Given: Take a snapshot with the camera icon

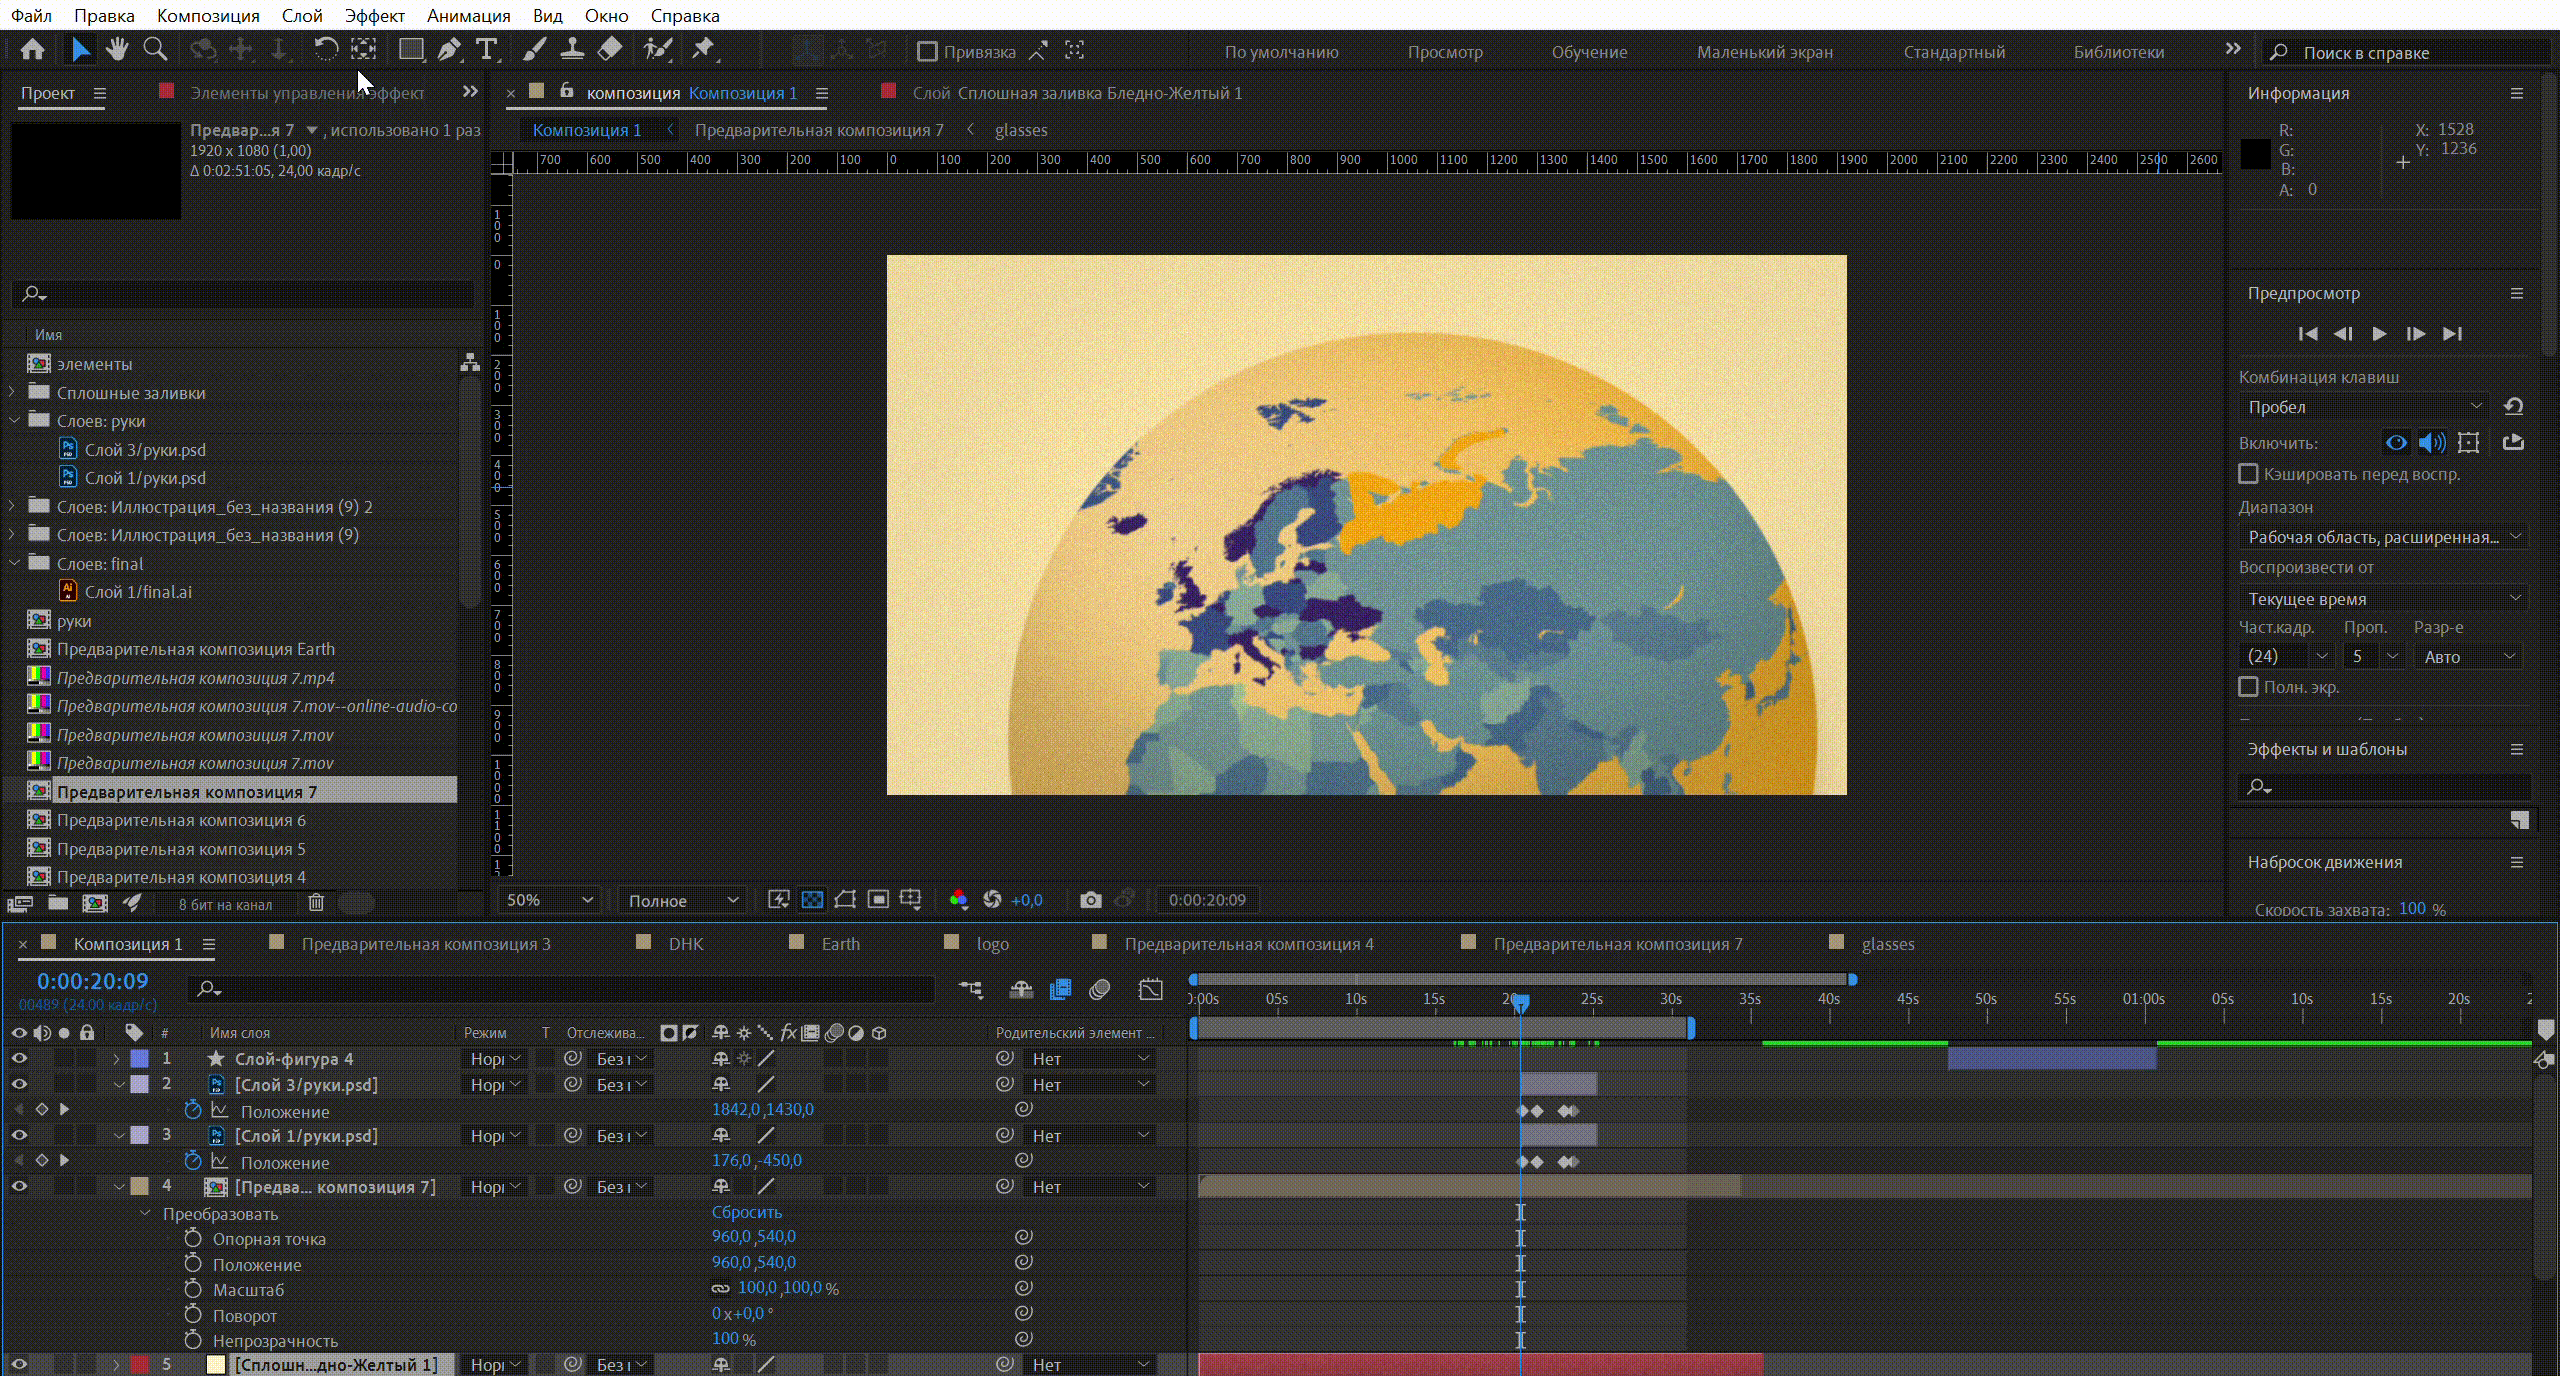Looking at the screenshot, I should coord(1090,900).
